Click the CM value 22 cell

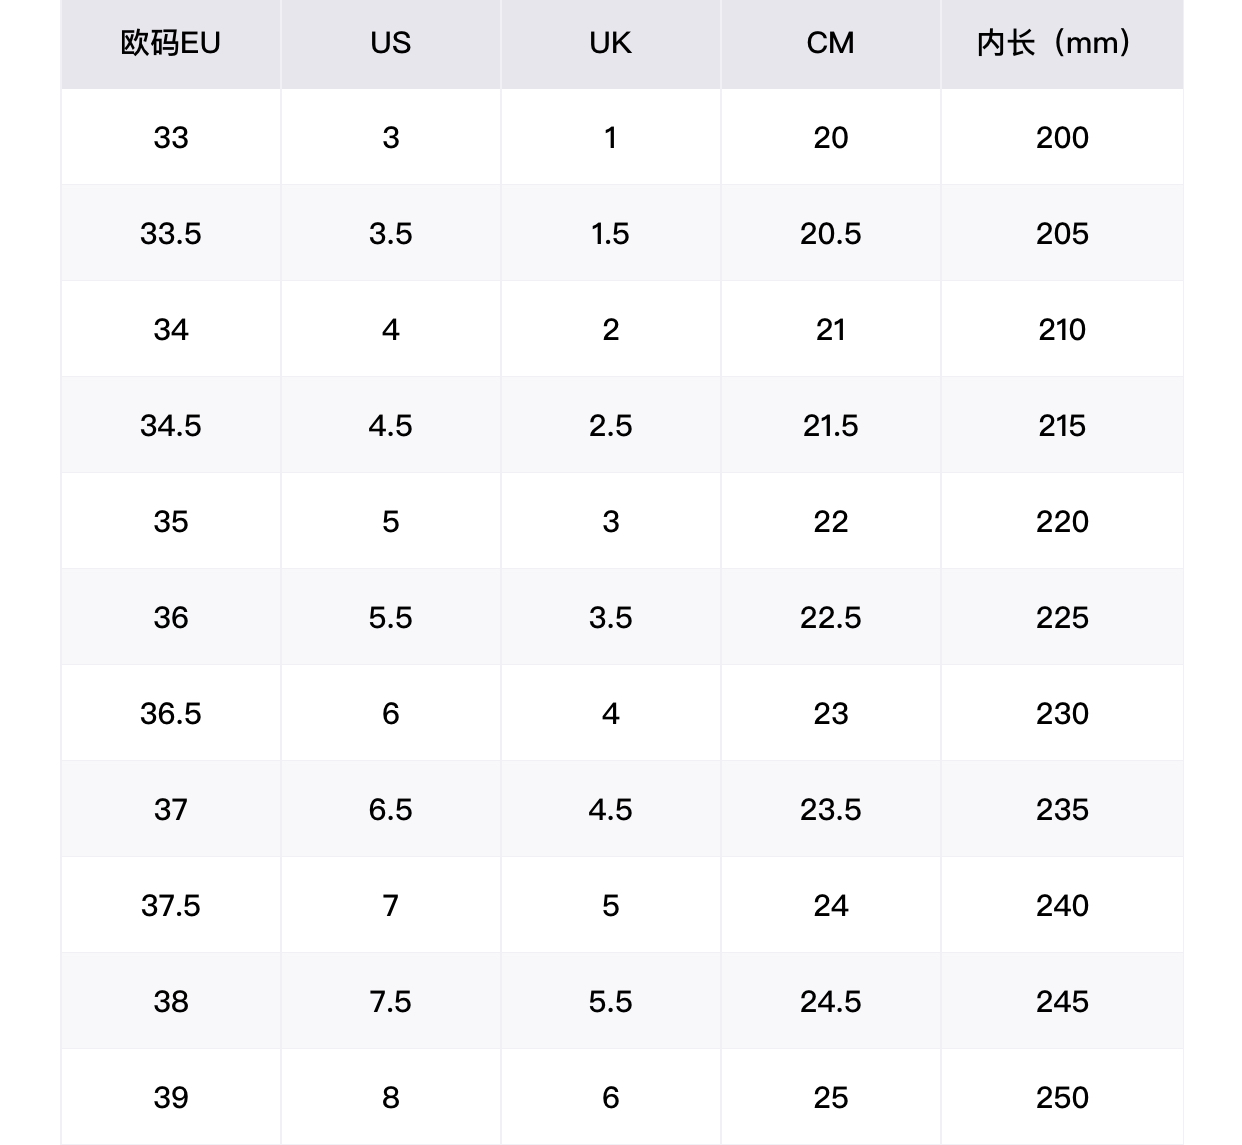pyautogui.click(x=830, y=521)
